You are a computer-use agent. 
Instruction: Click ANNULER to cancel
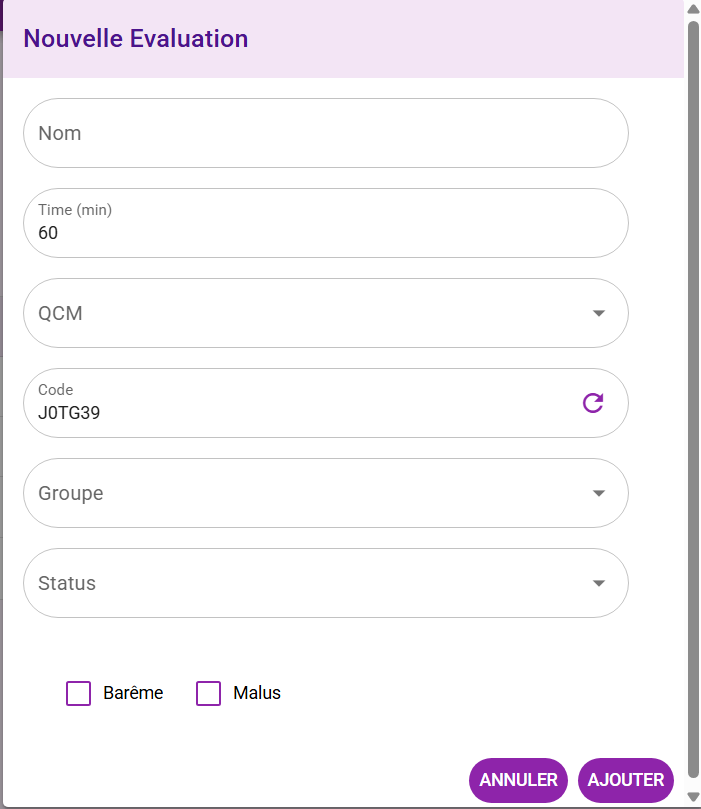coord(518,780)
